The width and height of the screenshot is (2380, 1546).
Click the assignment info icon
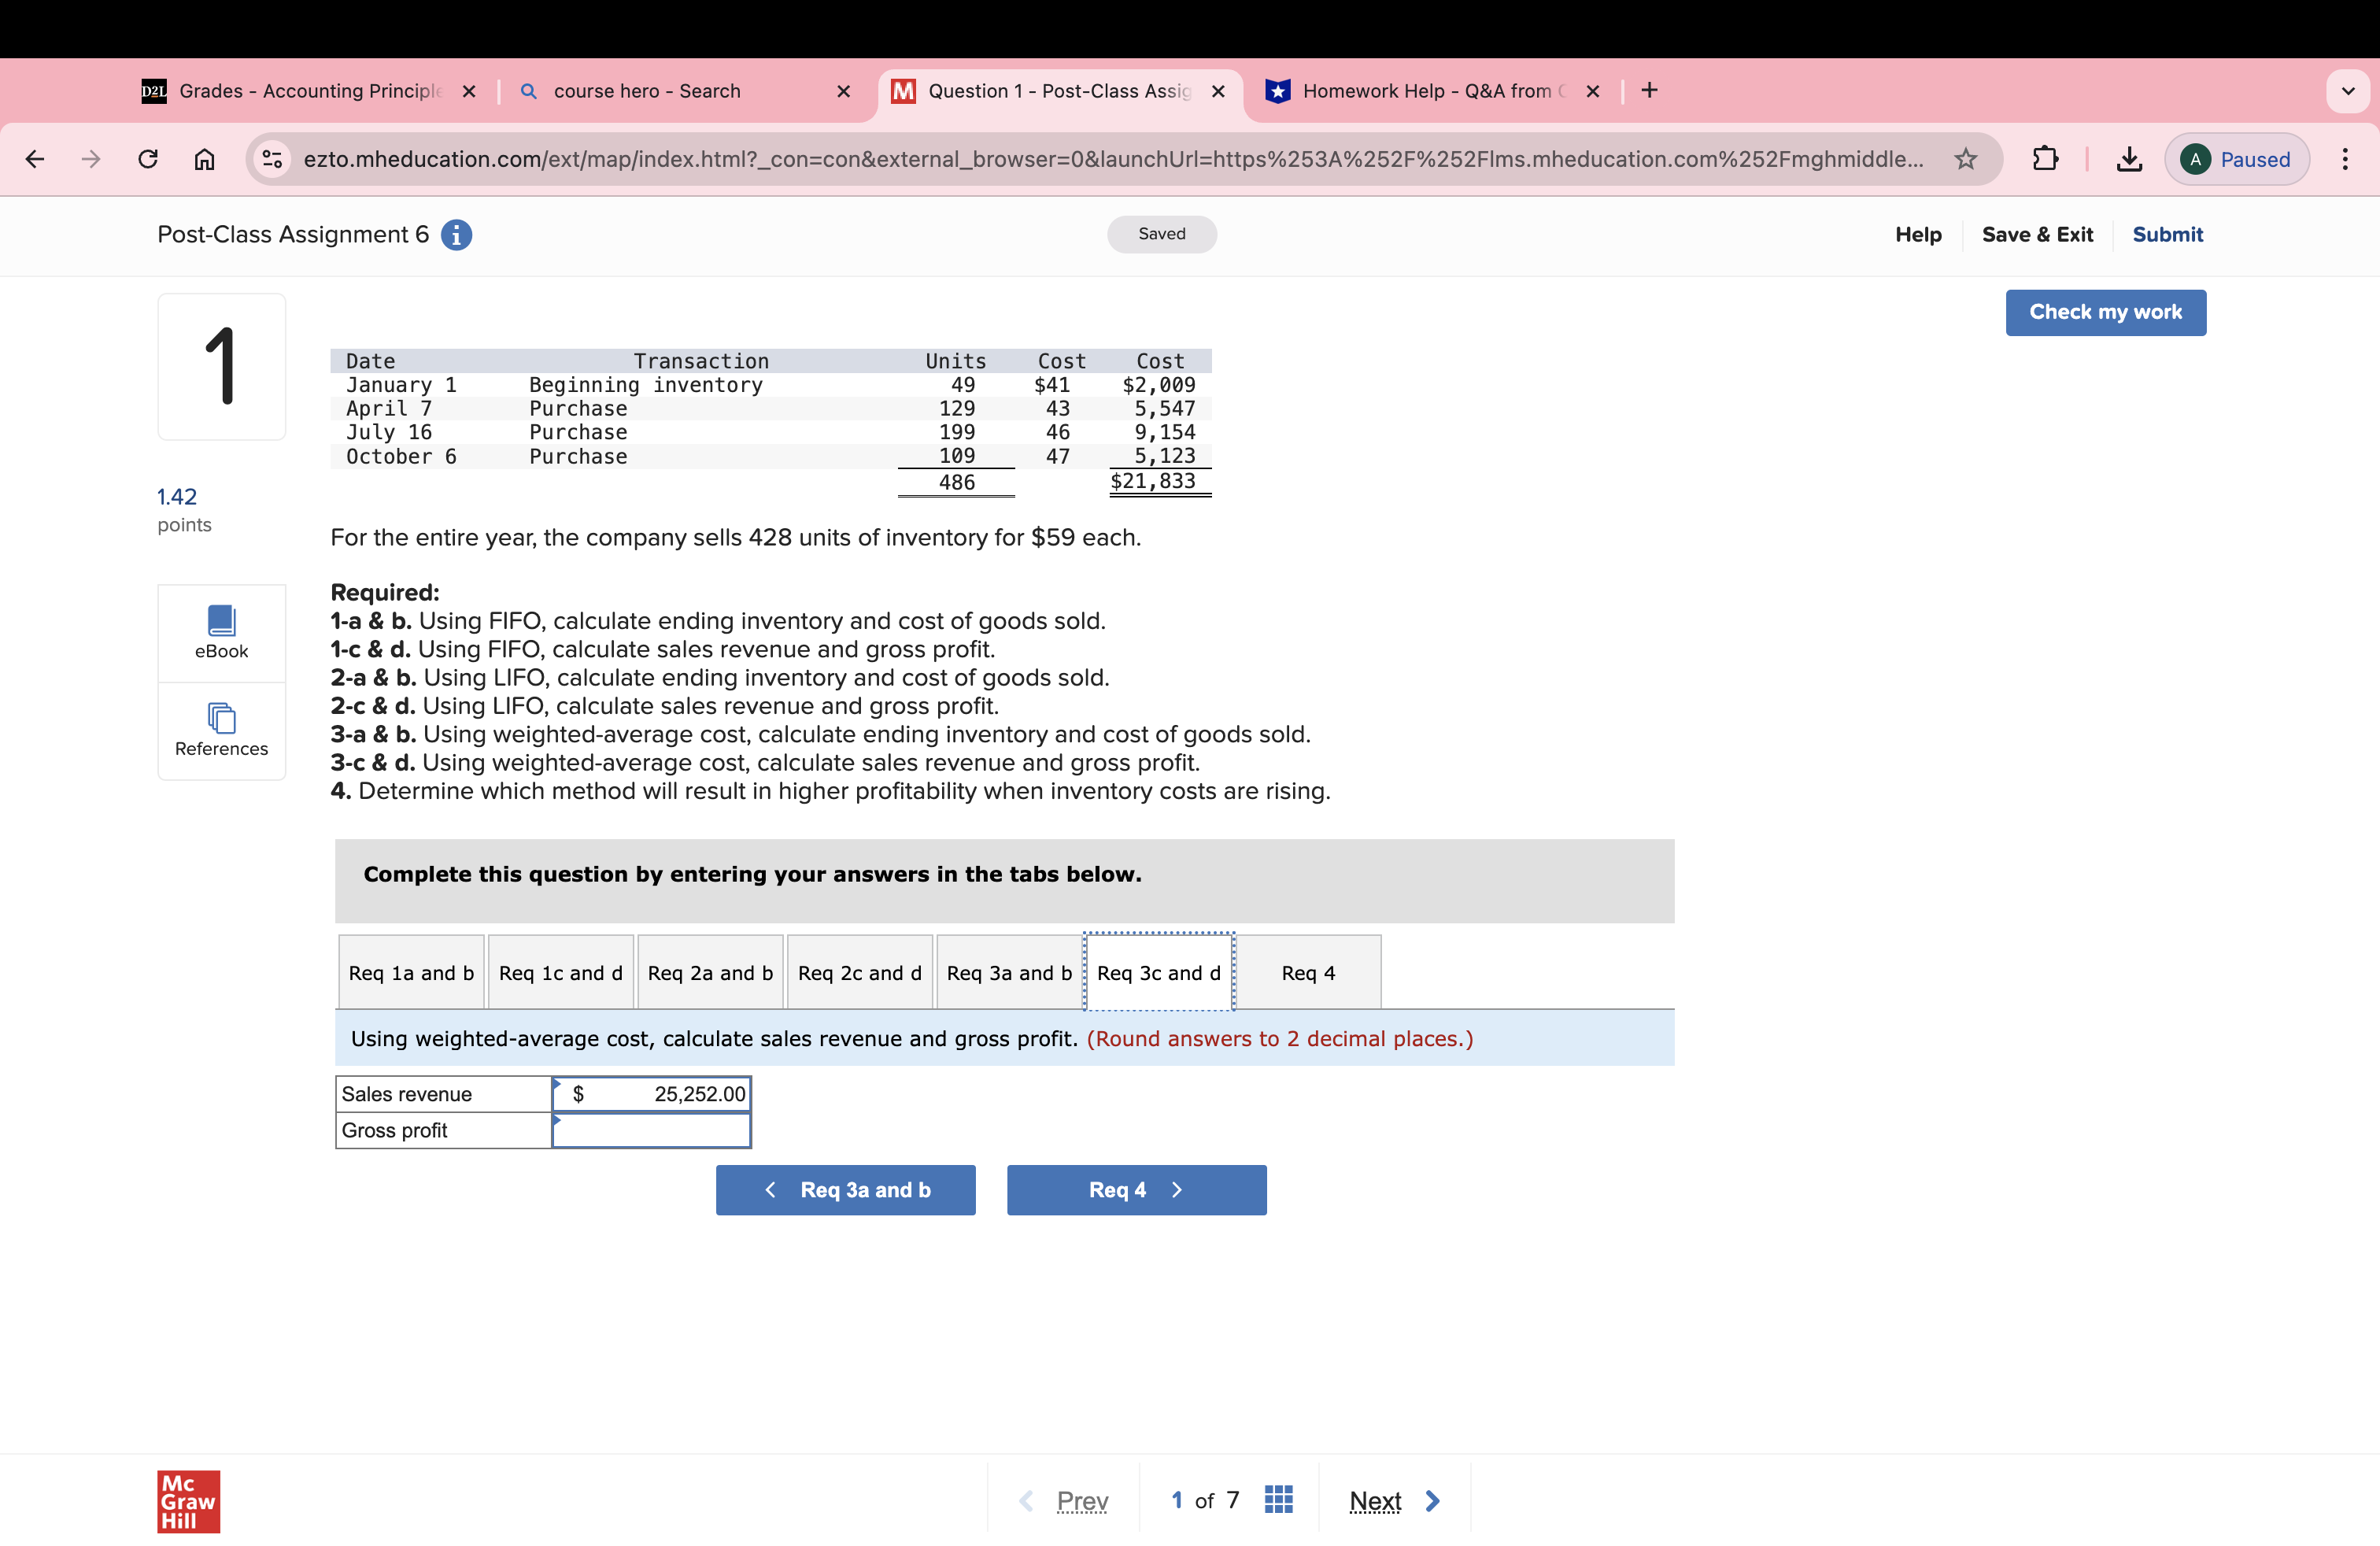tap(456, 235)
